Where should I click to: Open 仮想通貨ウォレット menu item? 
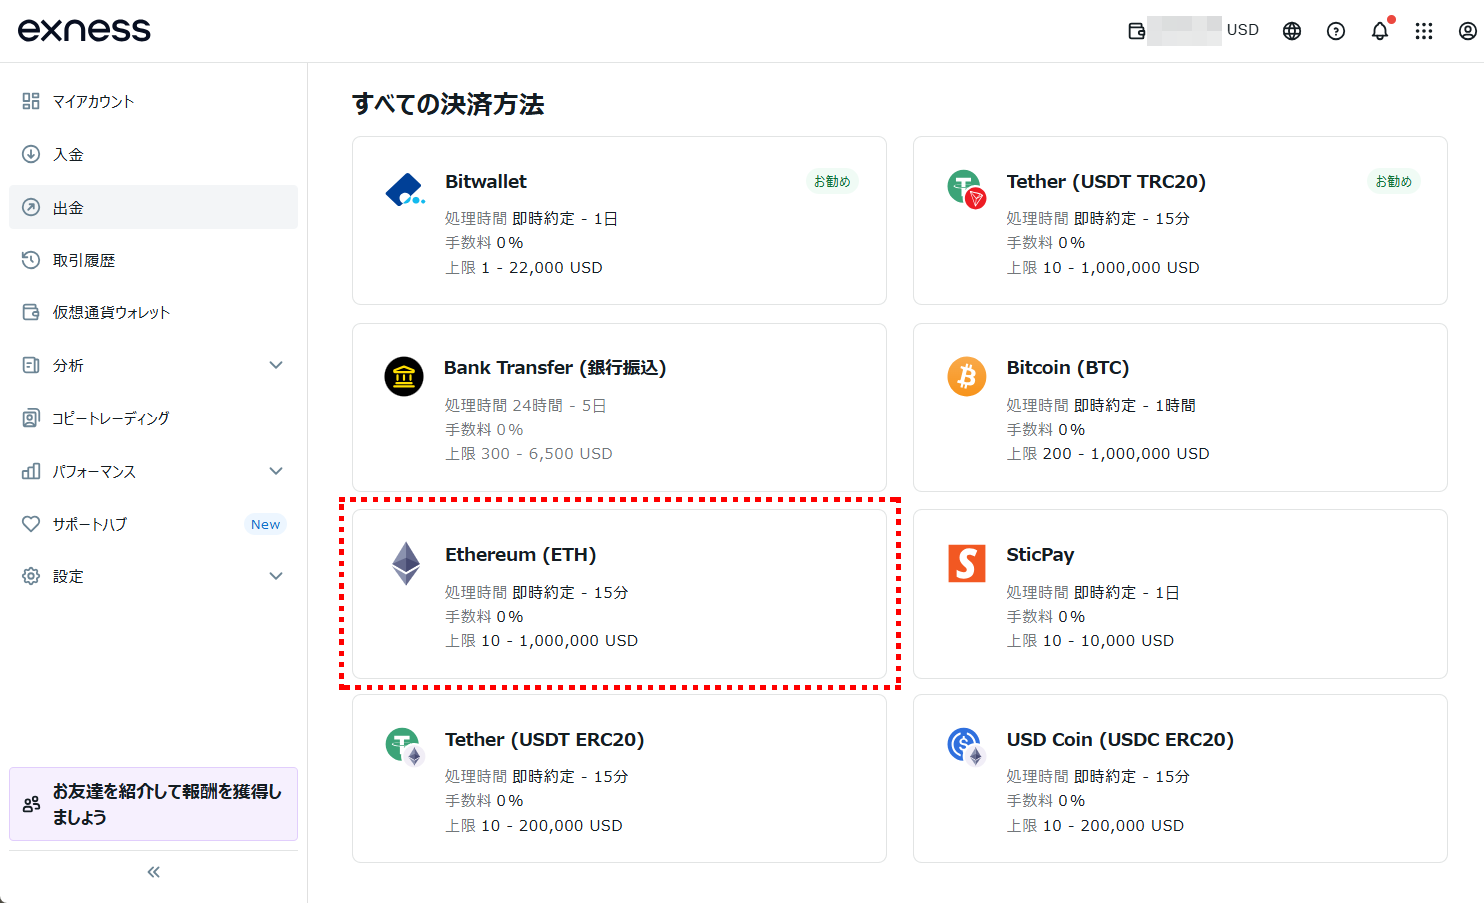coord(153,312)
